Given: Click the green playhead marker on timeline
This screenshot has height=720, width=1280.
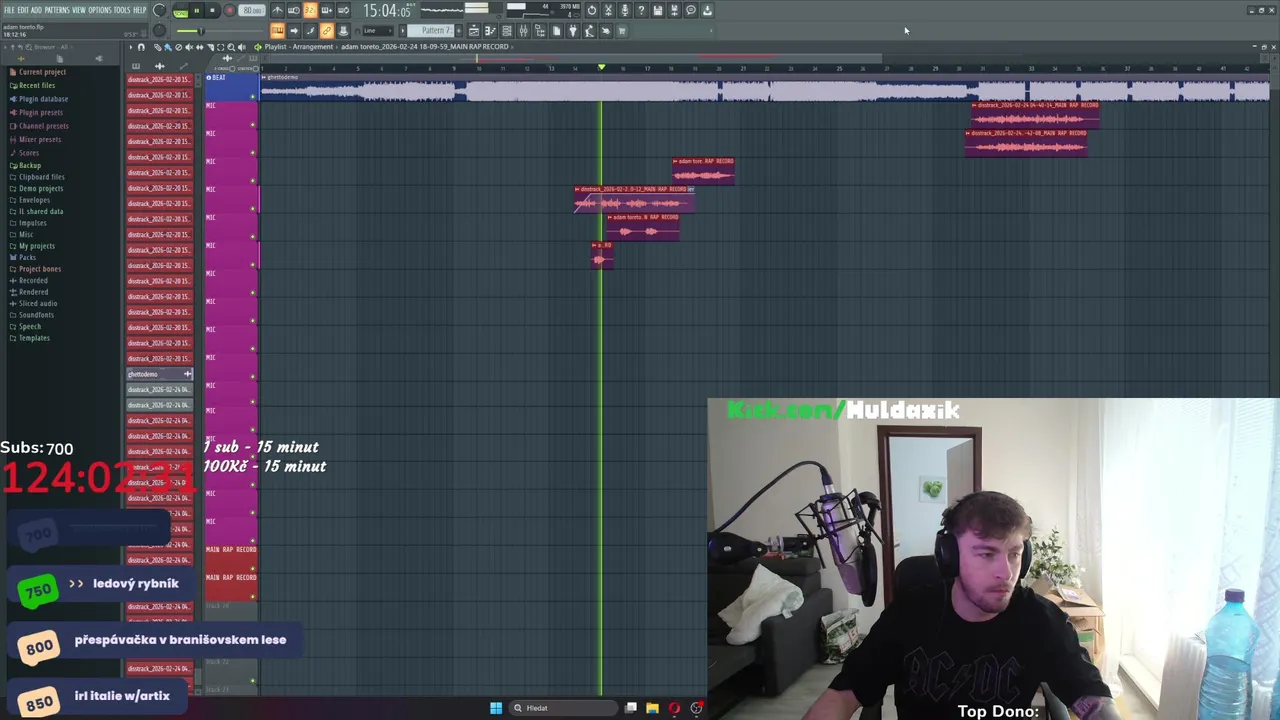Looking at the screenshot, I should tap(601, 67).
